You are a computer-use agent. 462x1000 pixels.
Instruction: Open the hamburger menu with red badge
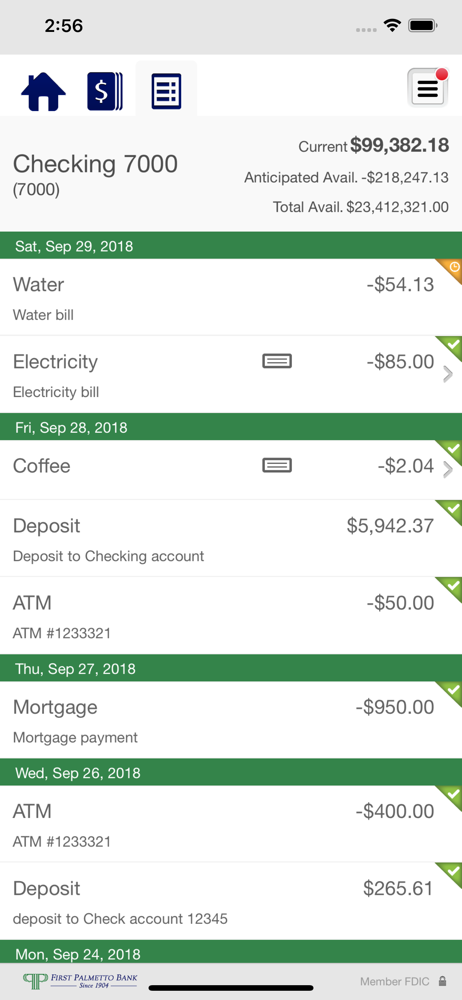[x=428, y=87]
